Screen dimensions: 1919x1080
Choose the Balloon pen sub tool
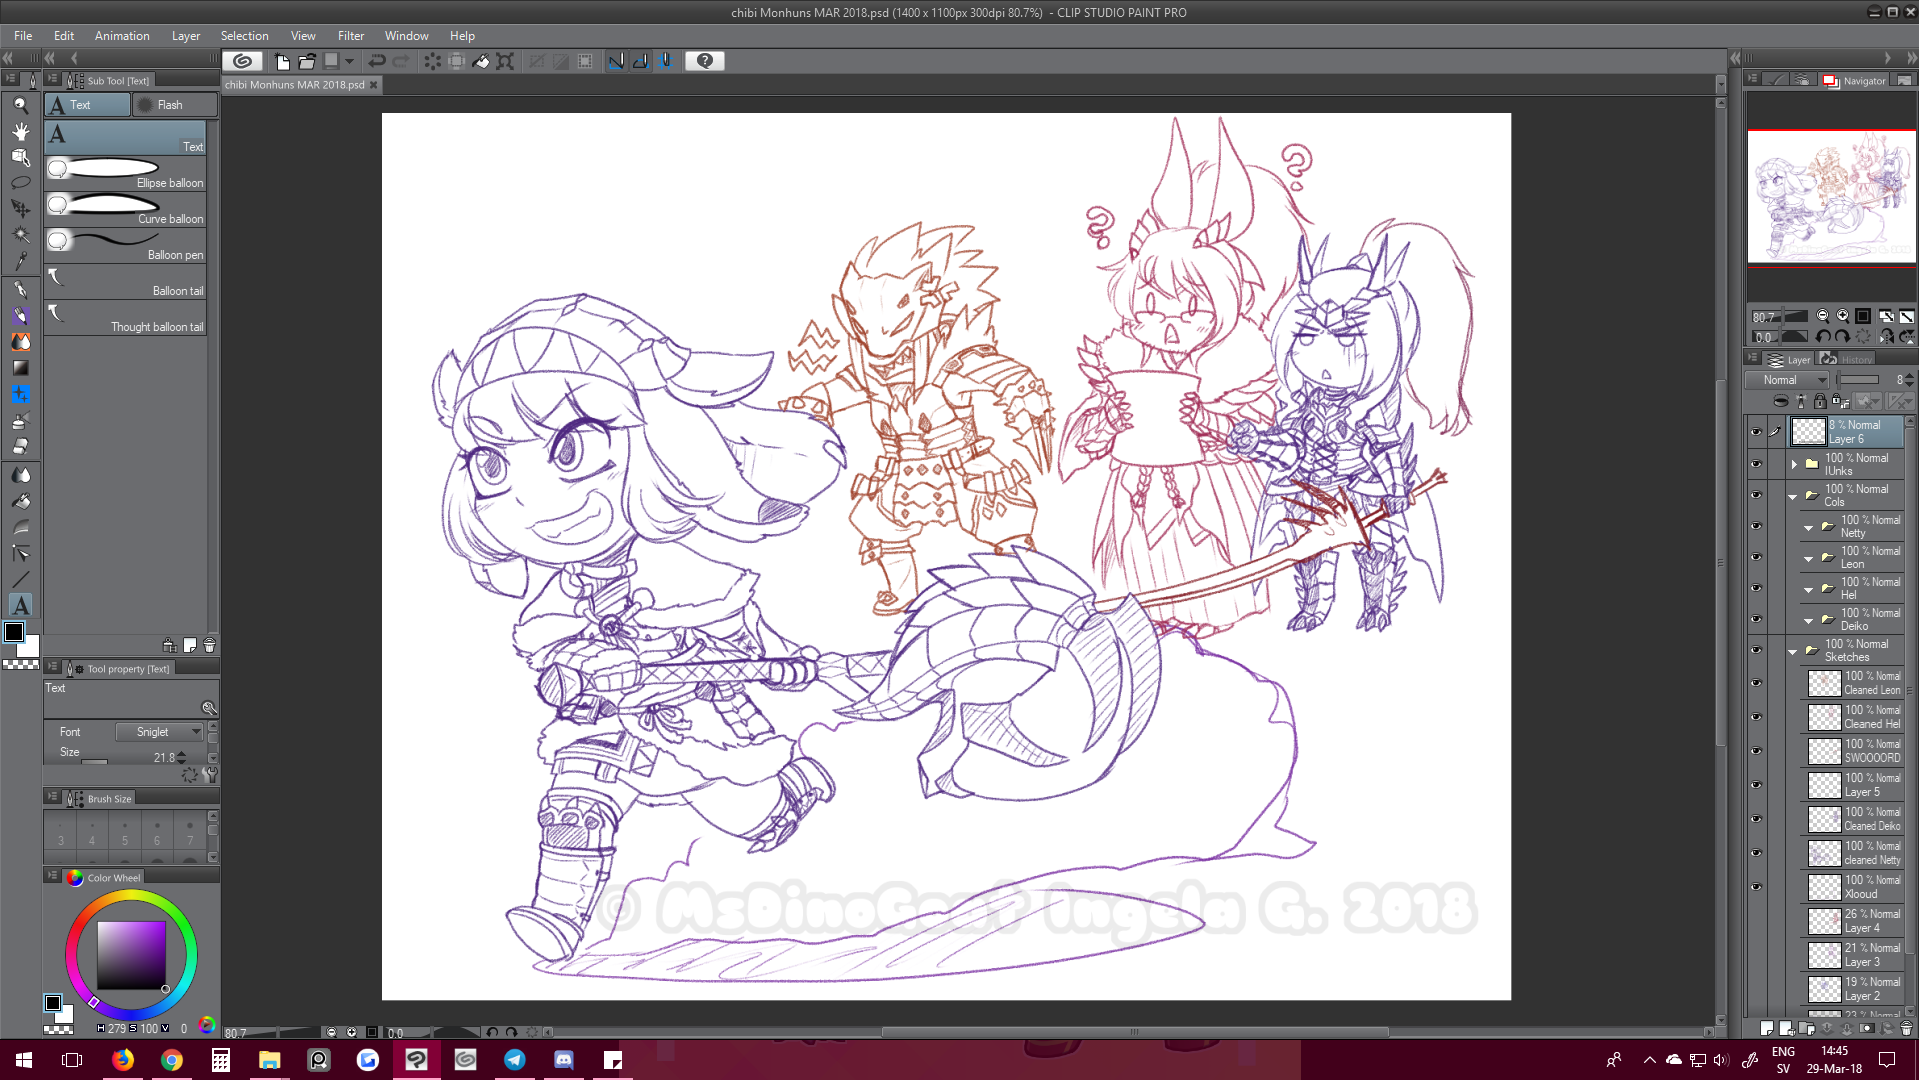[126, 246]
